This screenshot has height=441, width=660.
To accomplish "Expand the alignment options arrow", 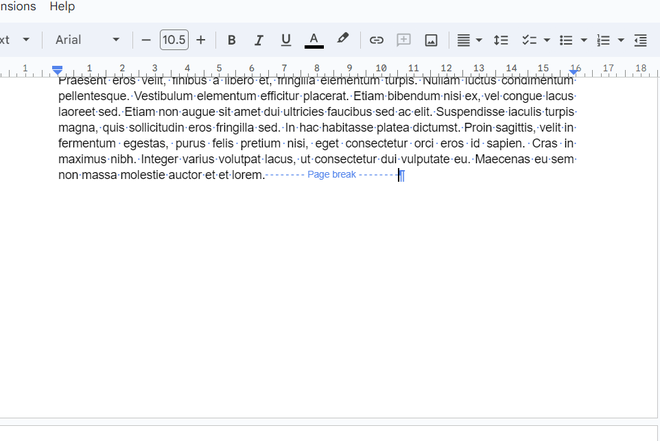I will click(x=479, y=40).
